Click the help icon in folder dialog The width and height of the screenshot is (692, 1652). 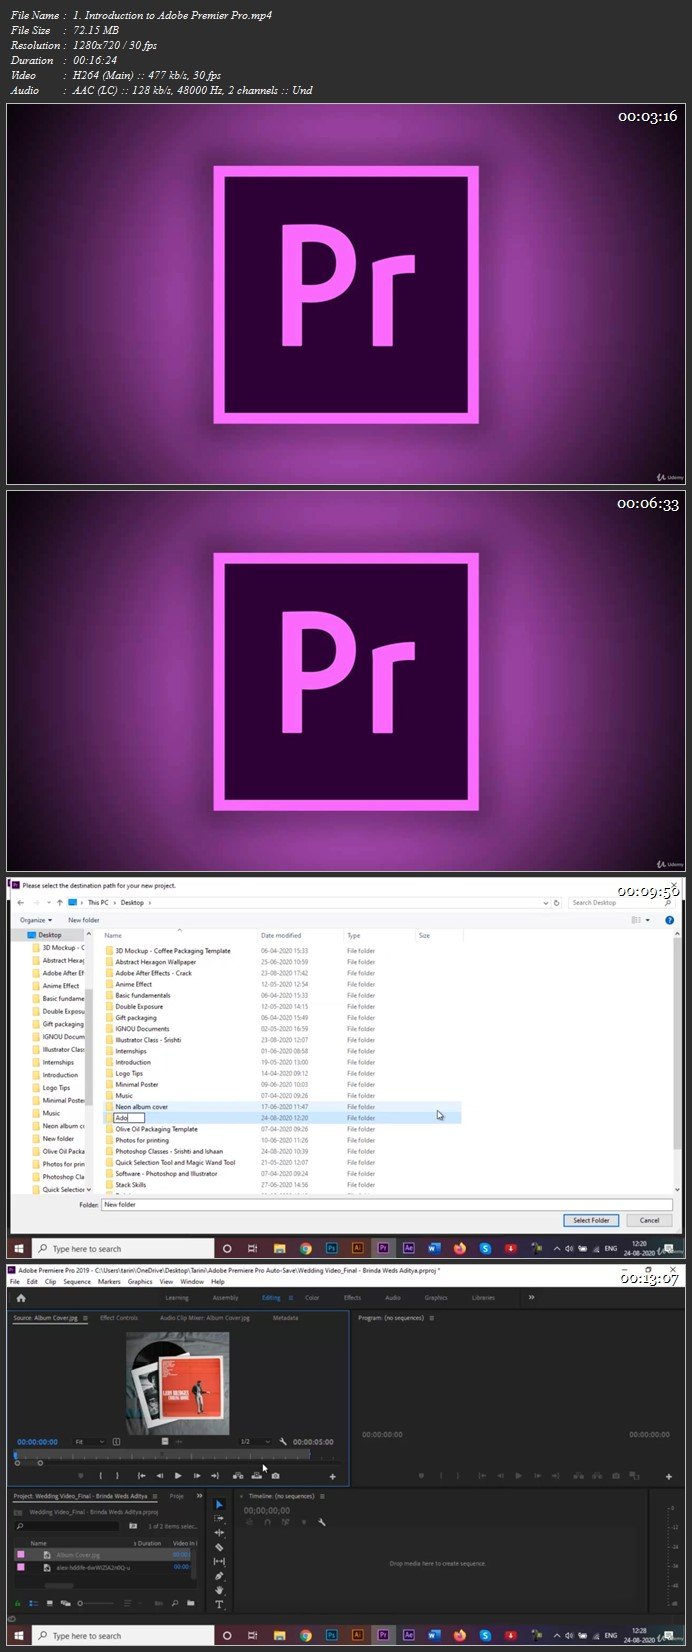tap(670, 920)
